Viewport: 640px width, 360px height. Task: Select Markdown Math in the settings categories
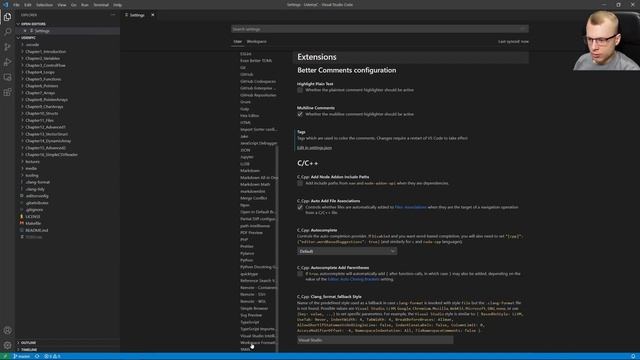[255, 184]
